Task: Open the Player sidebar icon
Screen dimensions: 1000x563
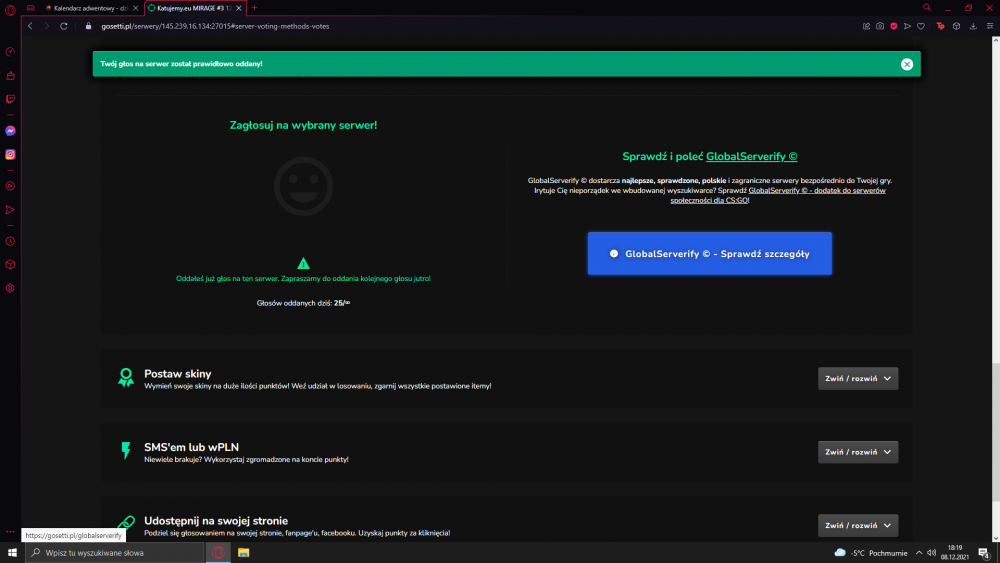Action: click(10, 186)
